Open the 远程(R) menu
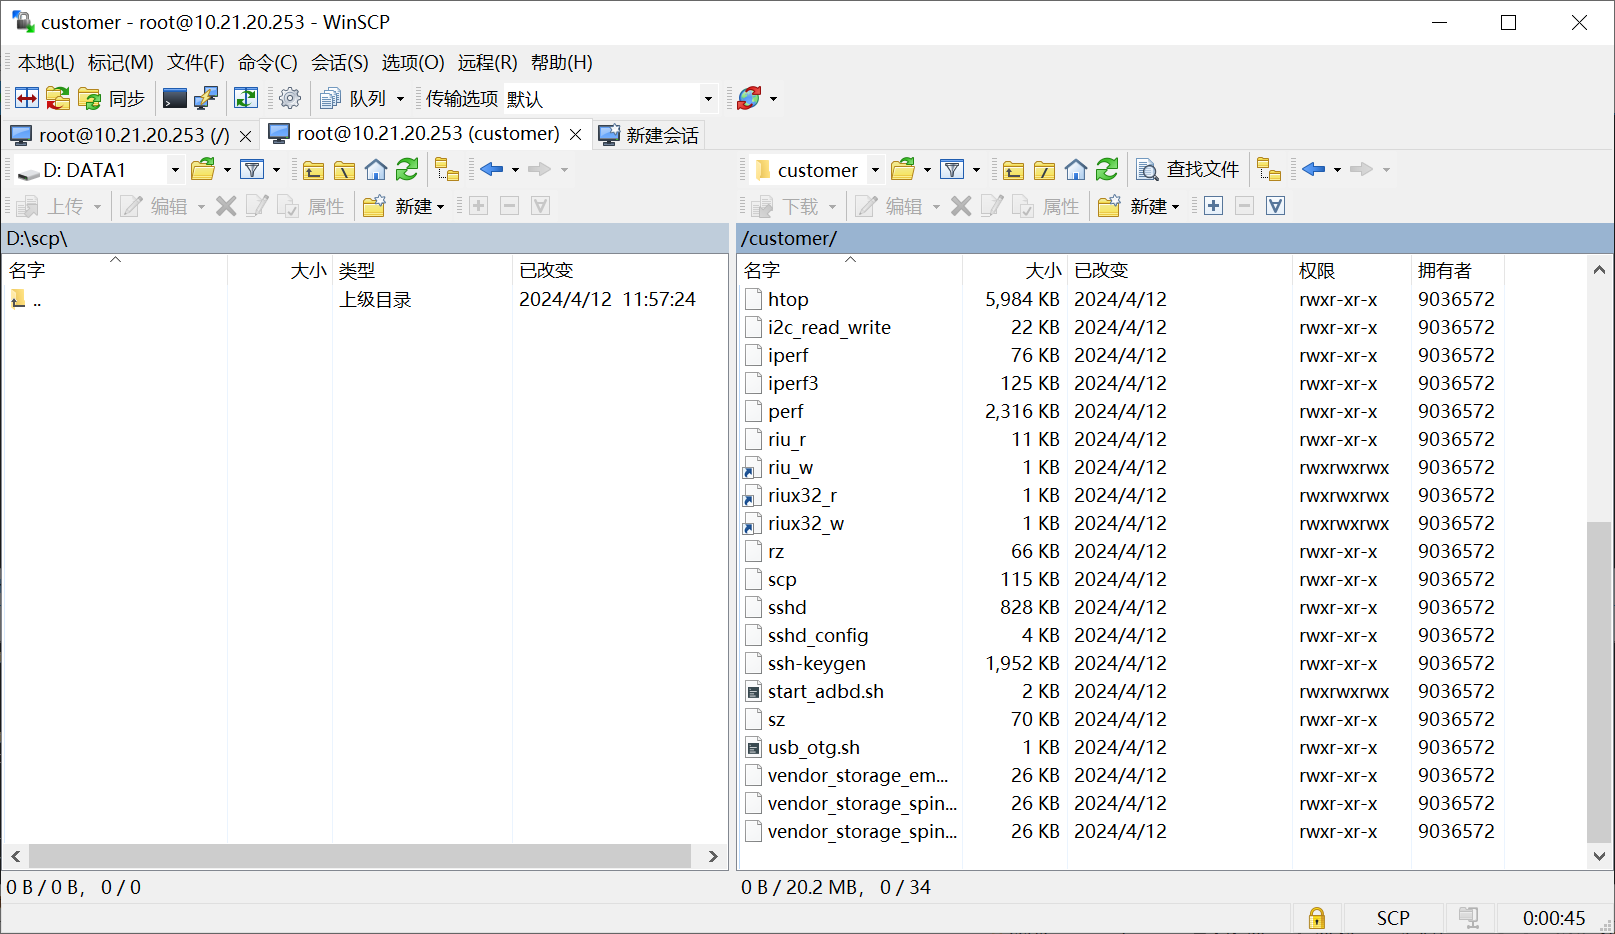Viewport: 1615px width, 934px height. coord(488,62)
